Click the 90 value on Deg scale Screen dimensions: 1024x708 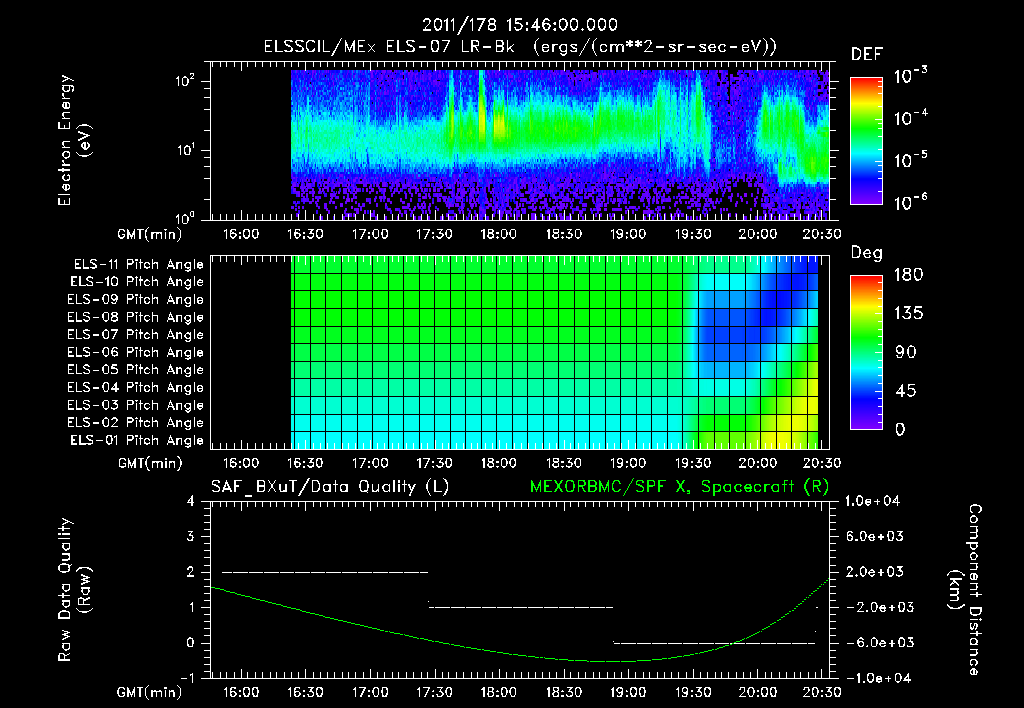pyautogui.click(x=906, y=352)
